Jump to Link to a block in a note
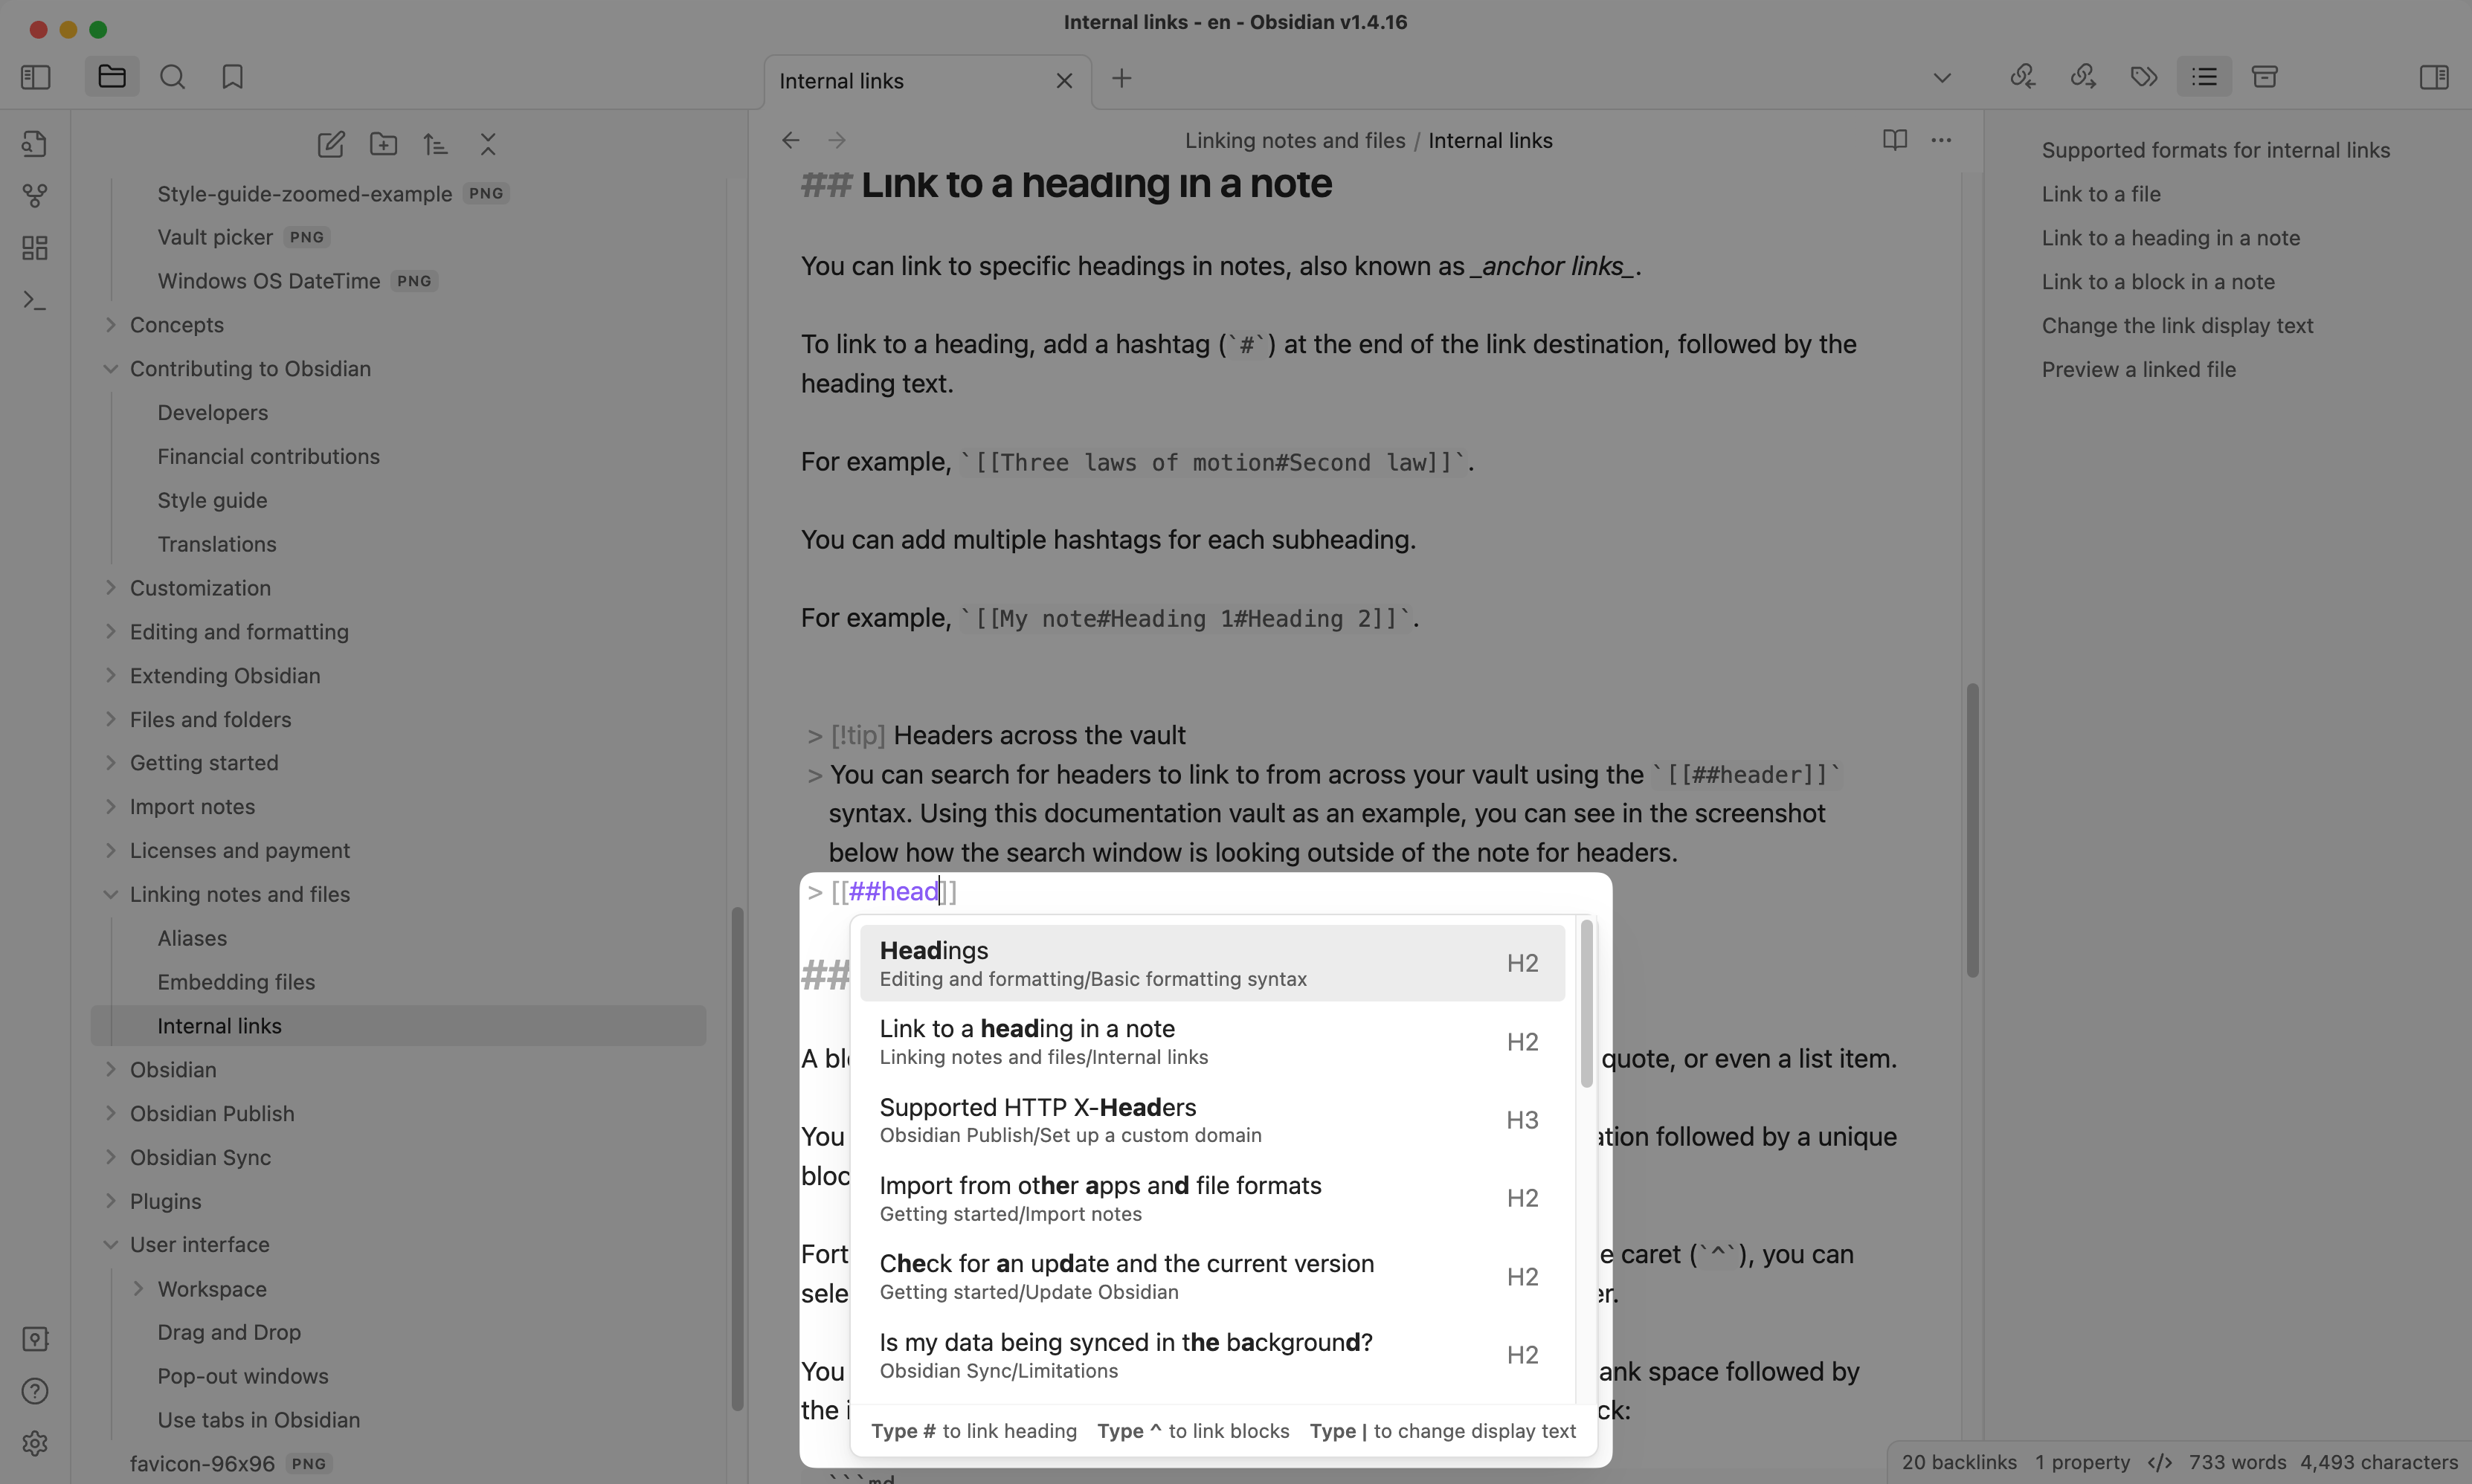Image resolution: width=2472 pixels, height=1484 pixels. coord(2157,282)
